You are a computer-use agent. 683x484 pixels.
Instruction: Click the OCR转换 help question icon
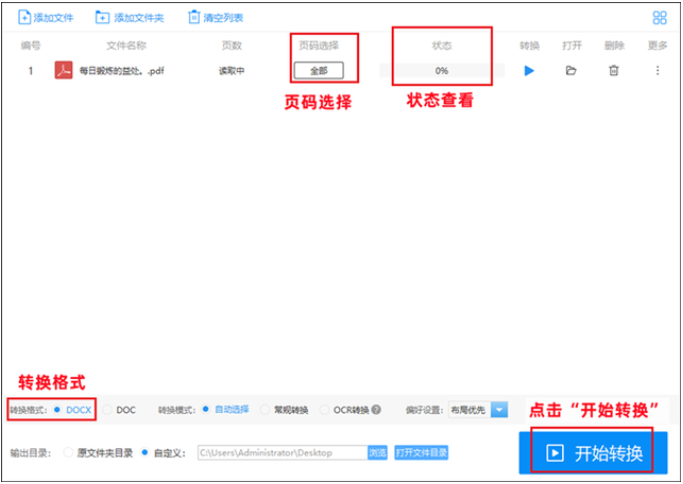[x=376, y=410]
